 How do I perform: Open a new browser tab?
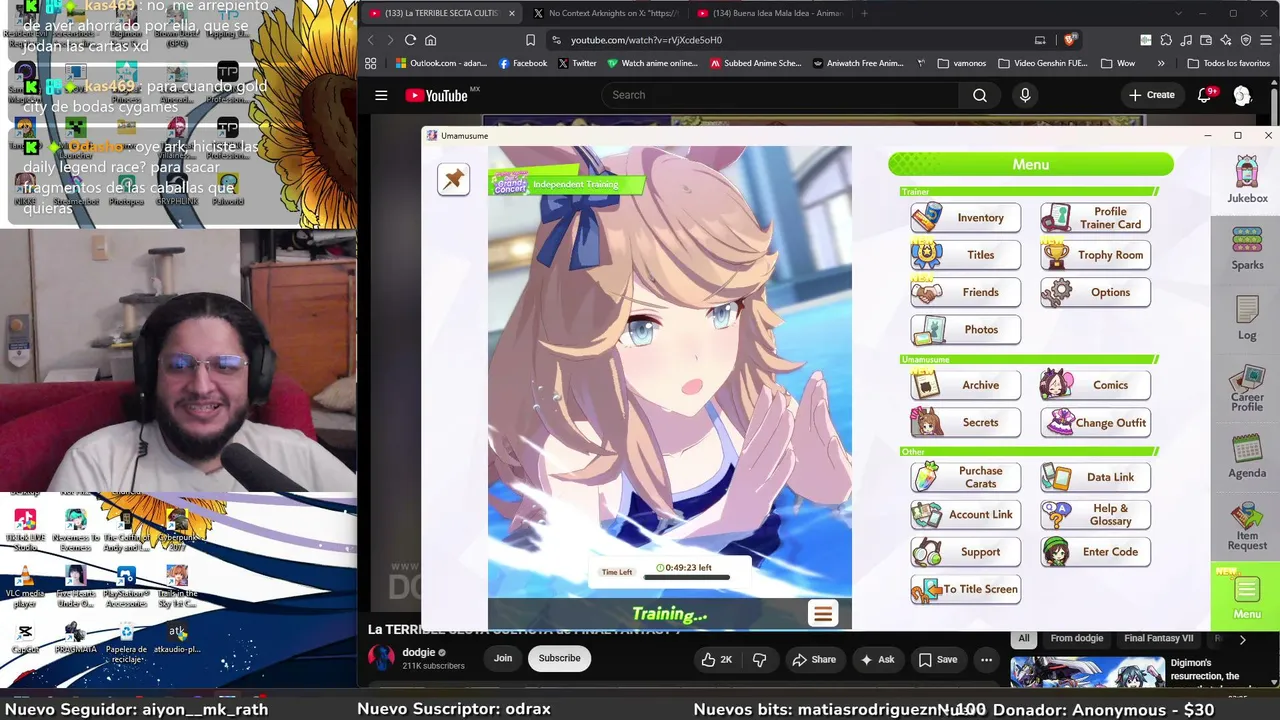(x=864, y=13)
